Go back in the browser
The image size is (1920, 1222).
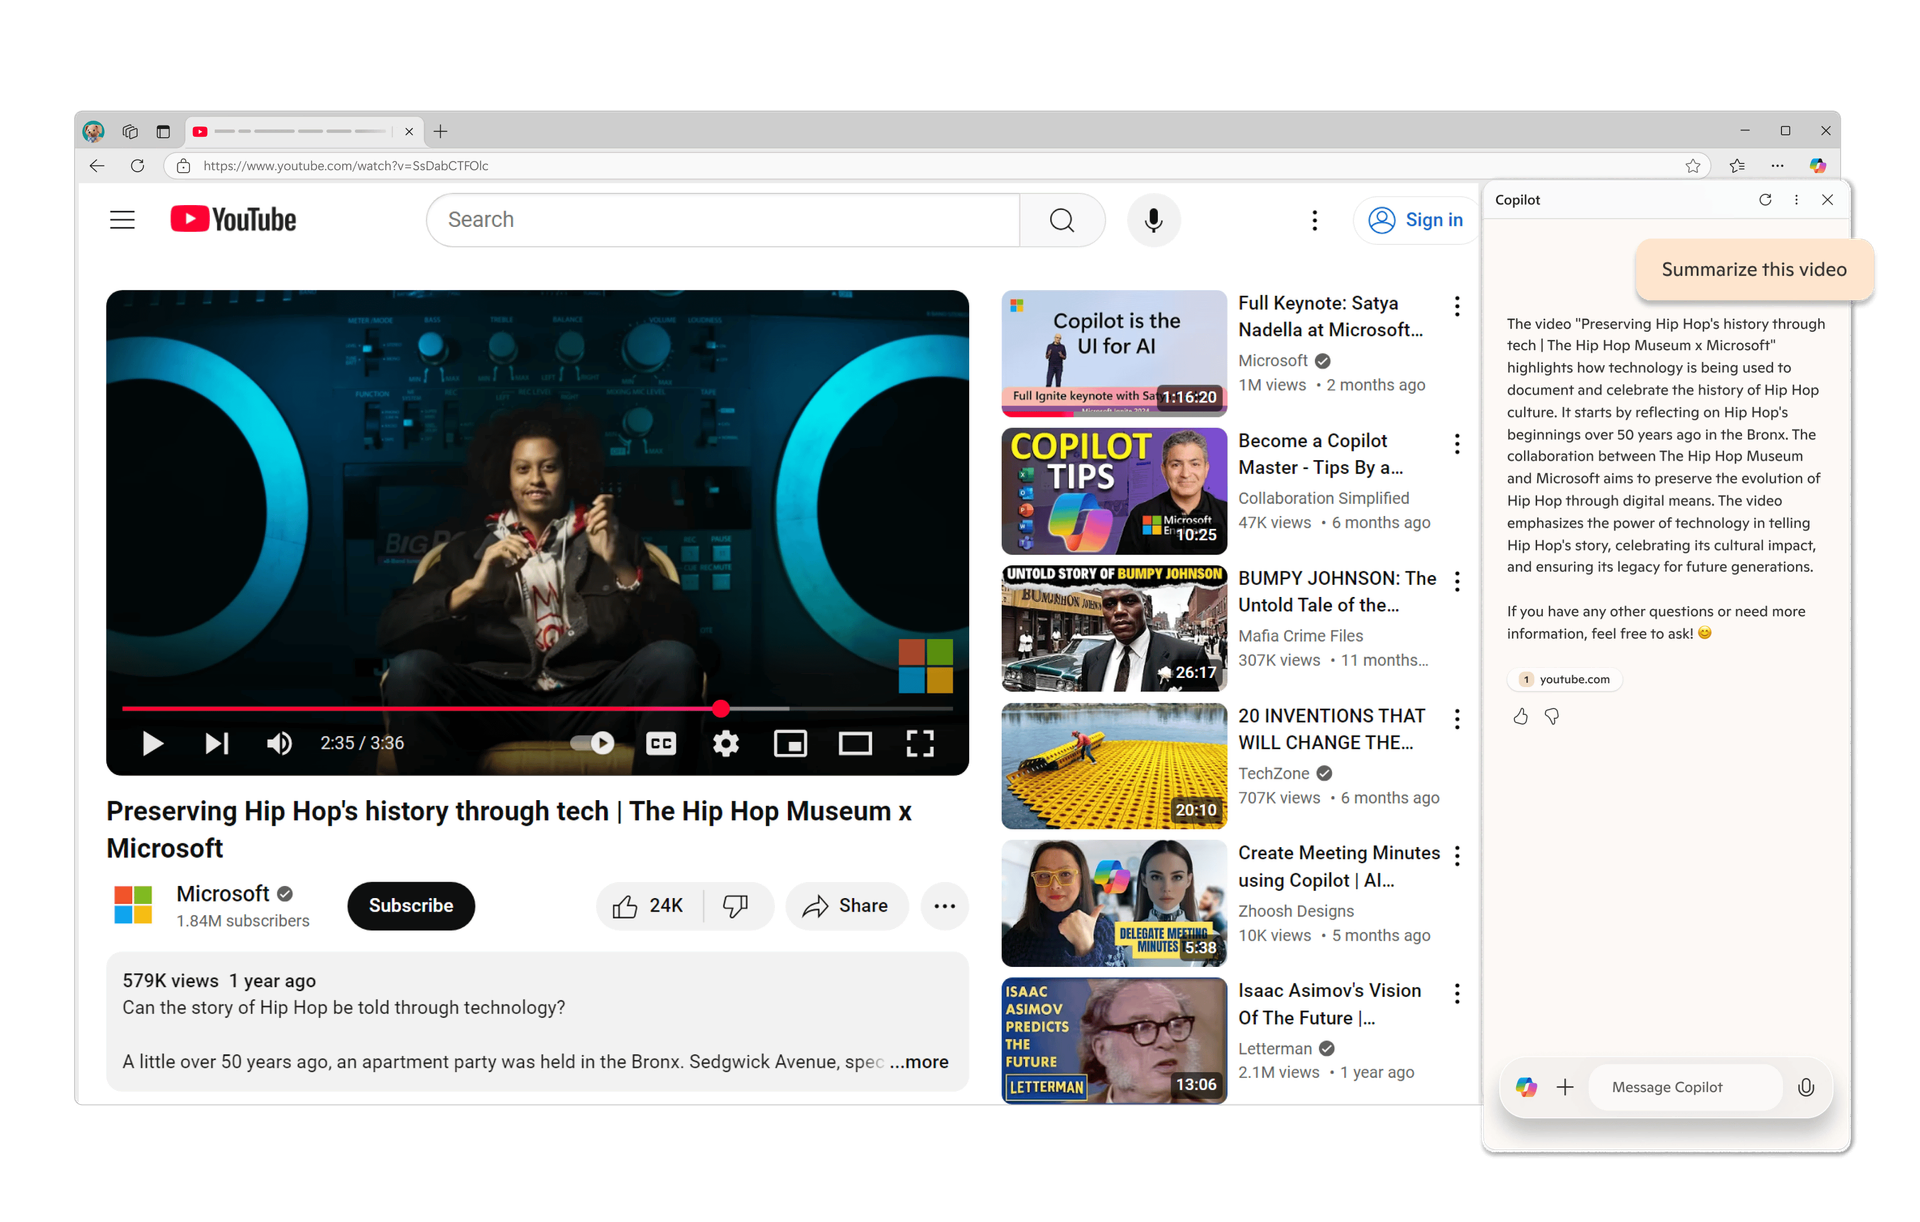[97, 166]
